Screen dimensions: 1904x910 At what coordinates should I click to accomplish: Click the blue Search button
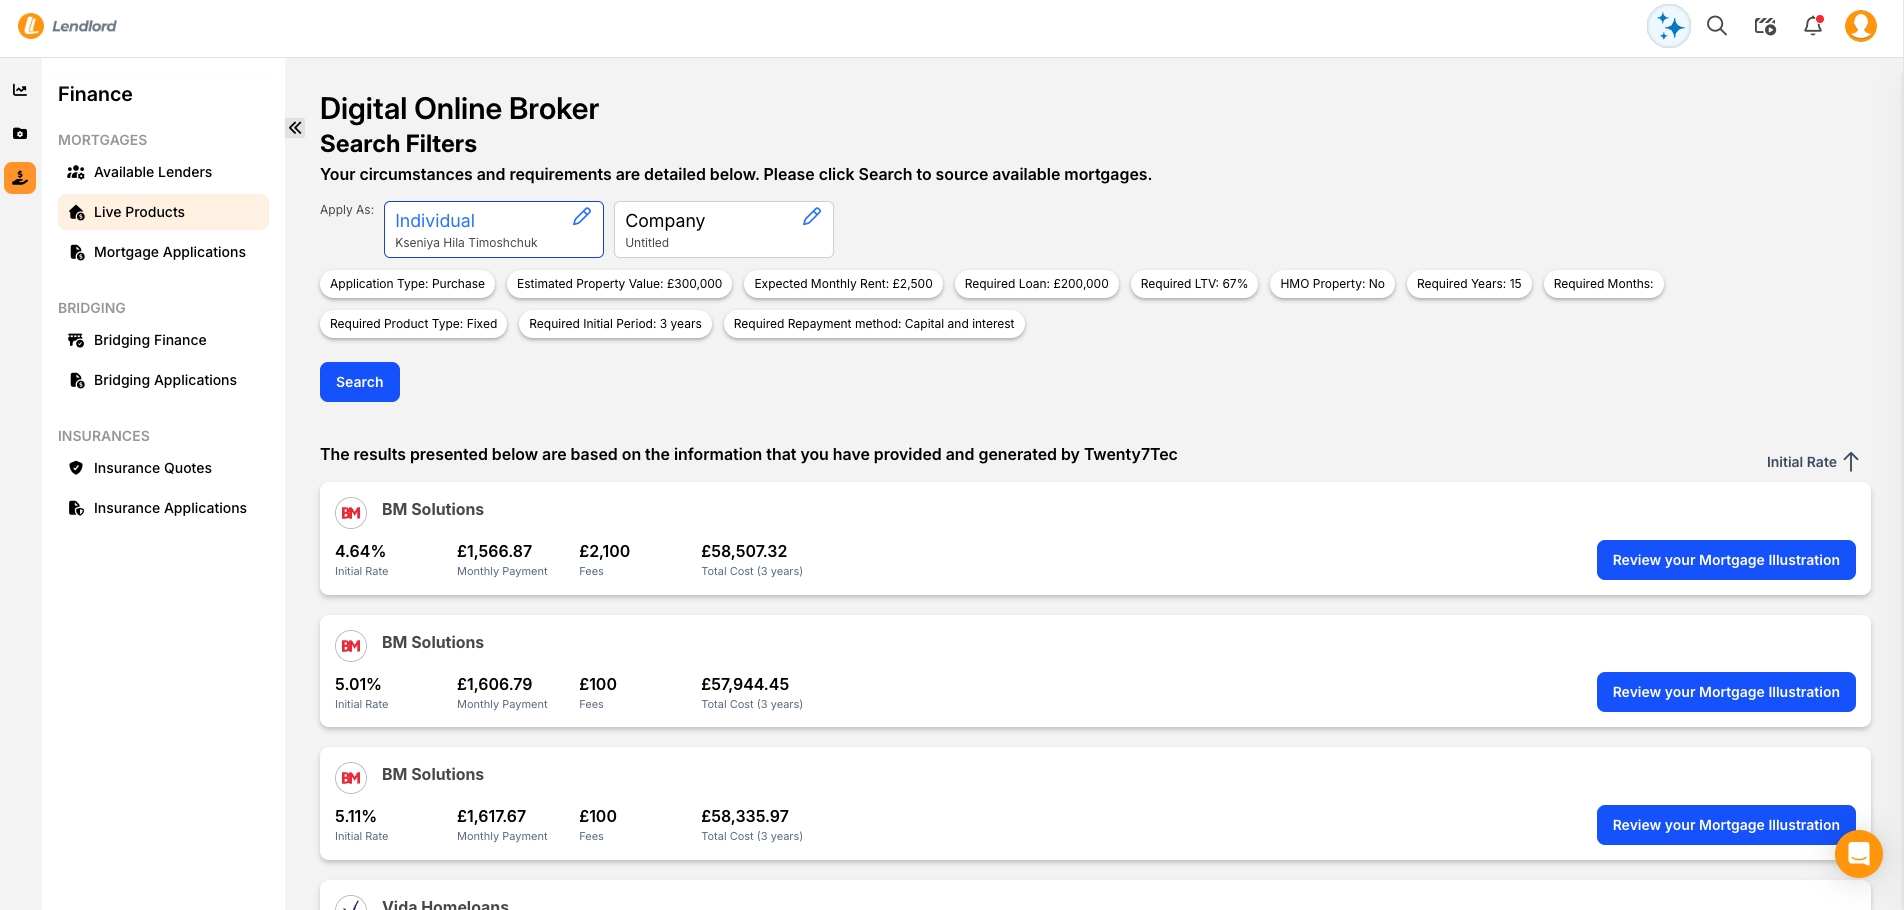(x=359, y=382)
